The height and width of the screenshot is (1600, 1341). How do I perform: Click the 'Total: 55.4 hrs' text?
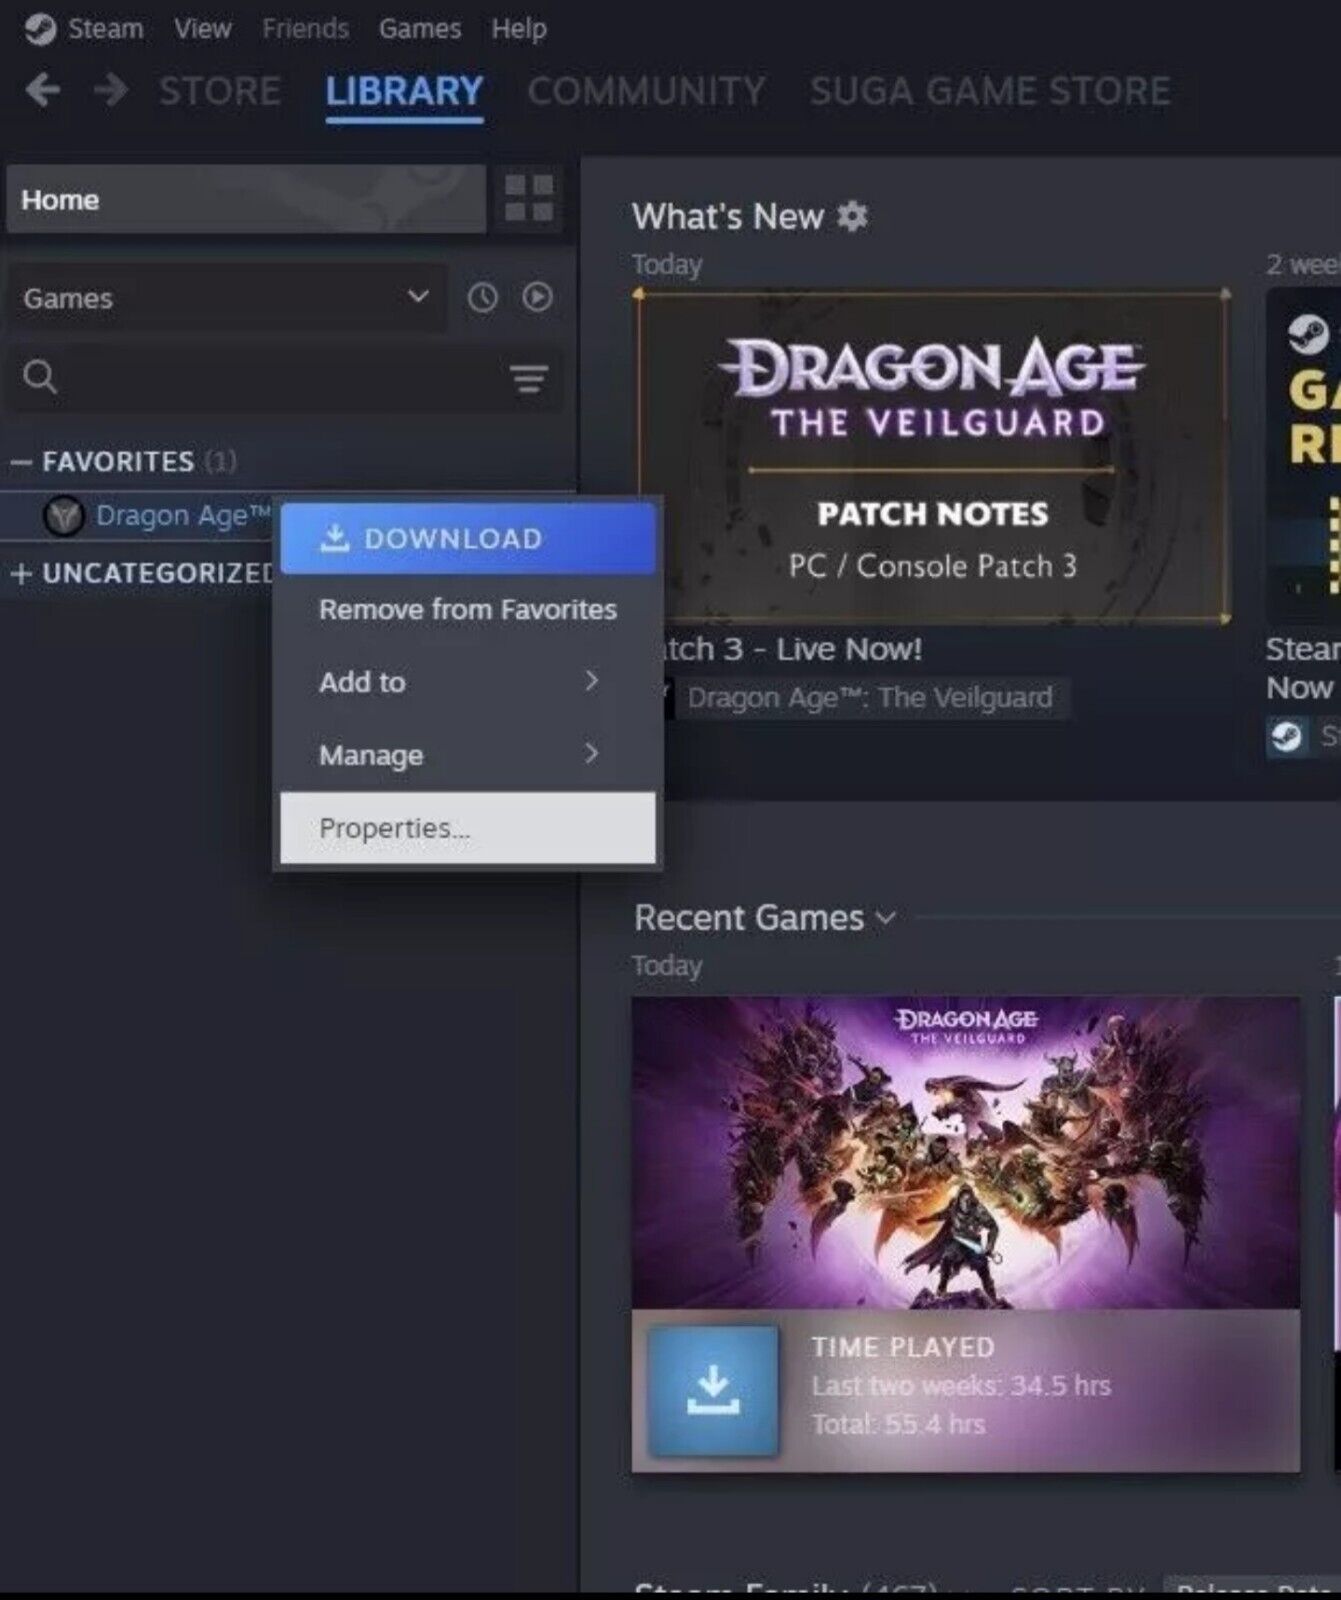898,1424
